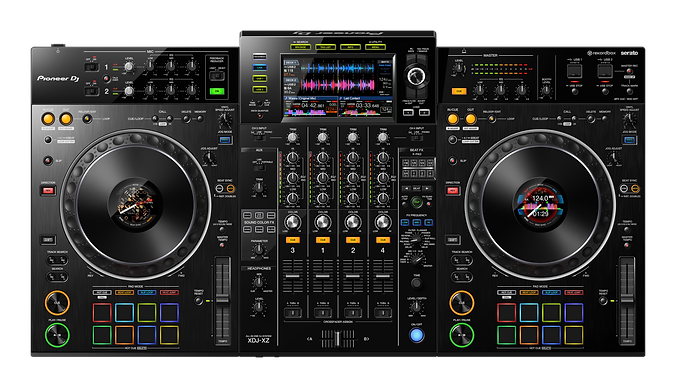Tap the right deck LOOP OUT button
This screenshot has width=676, height=388.
click(471, 118)
